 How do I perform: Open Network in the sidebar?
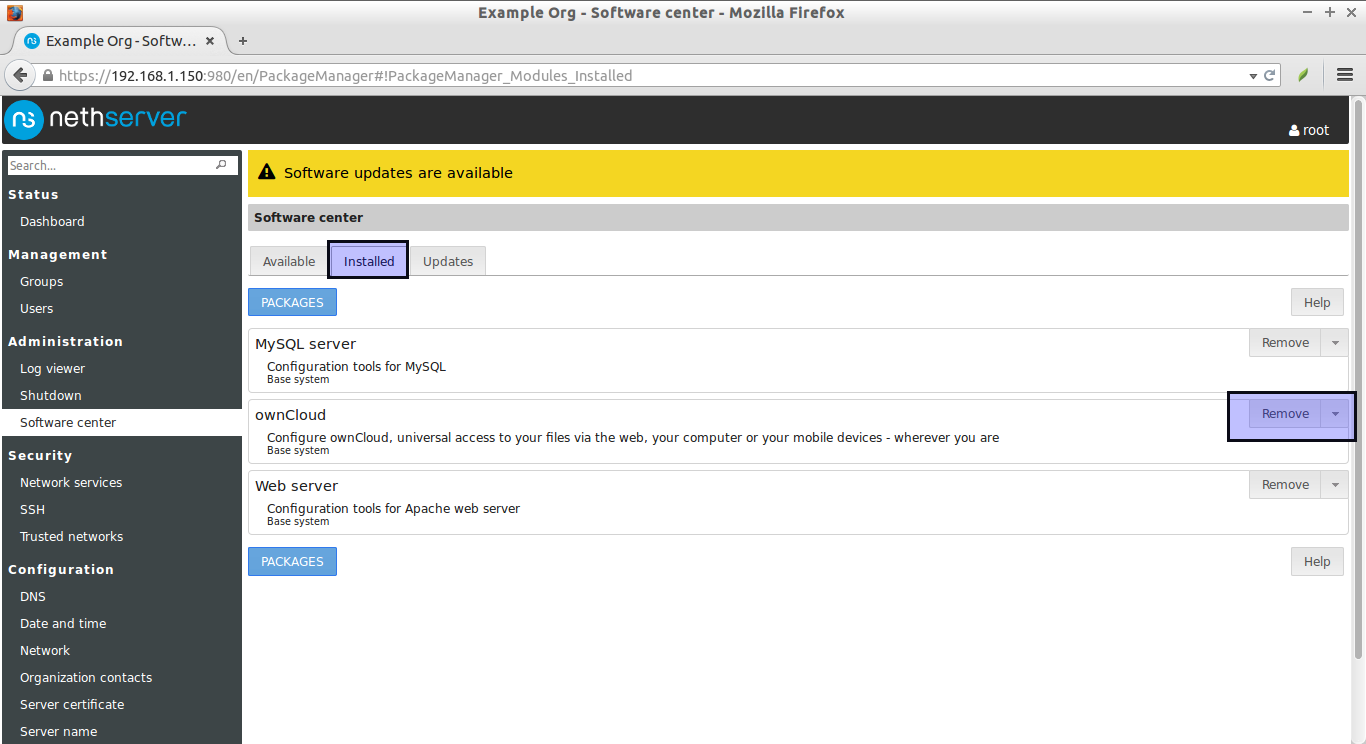[45, 651]
